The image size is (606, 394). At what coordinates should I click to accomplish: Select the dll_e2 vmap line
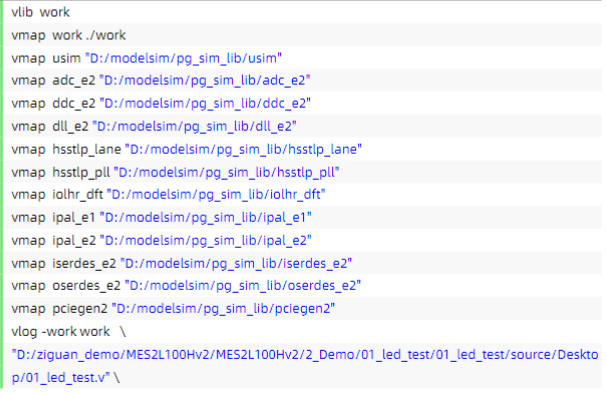point(154,126)
